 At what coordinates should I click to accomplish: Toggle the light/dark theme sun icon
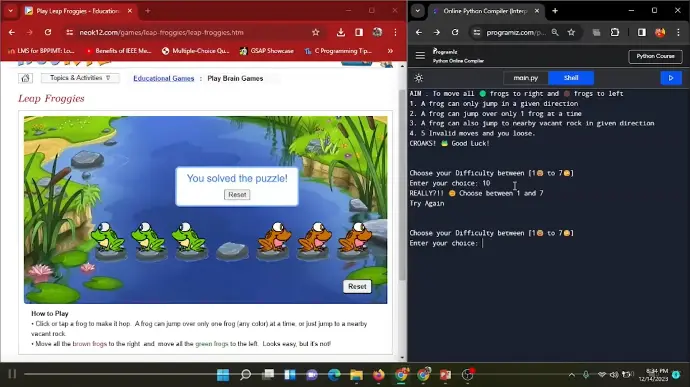coord(418,78)
